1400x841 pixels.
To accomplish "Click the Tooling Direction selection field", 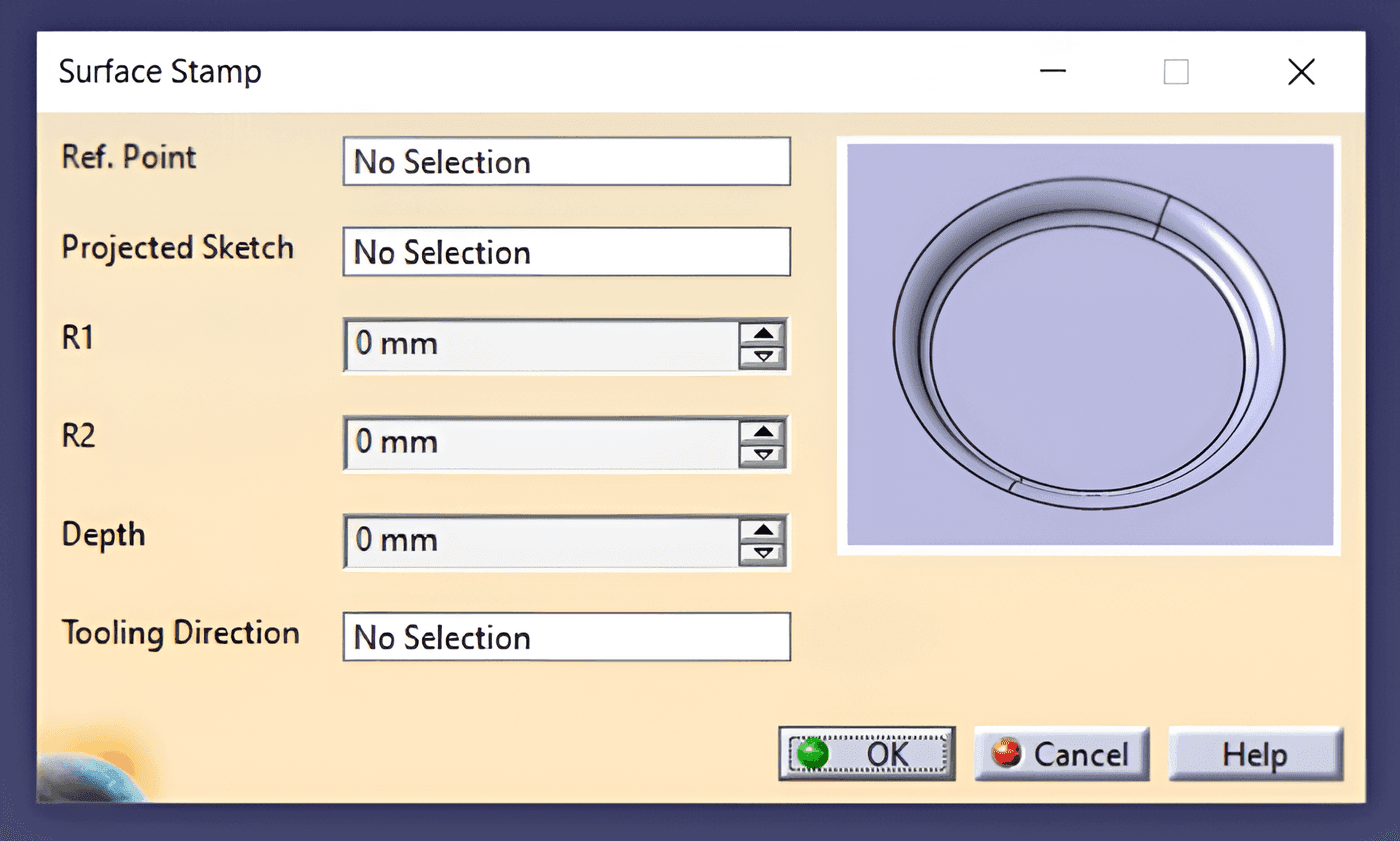I will (566, 637).
